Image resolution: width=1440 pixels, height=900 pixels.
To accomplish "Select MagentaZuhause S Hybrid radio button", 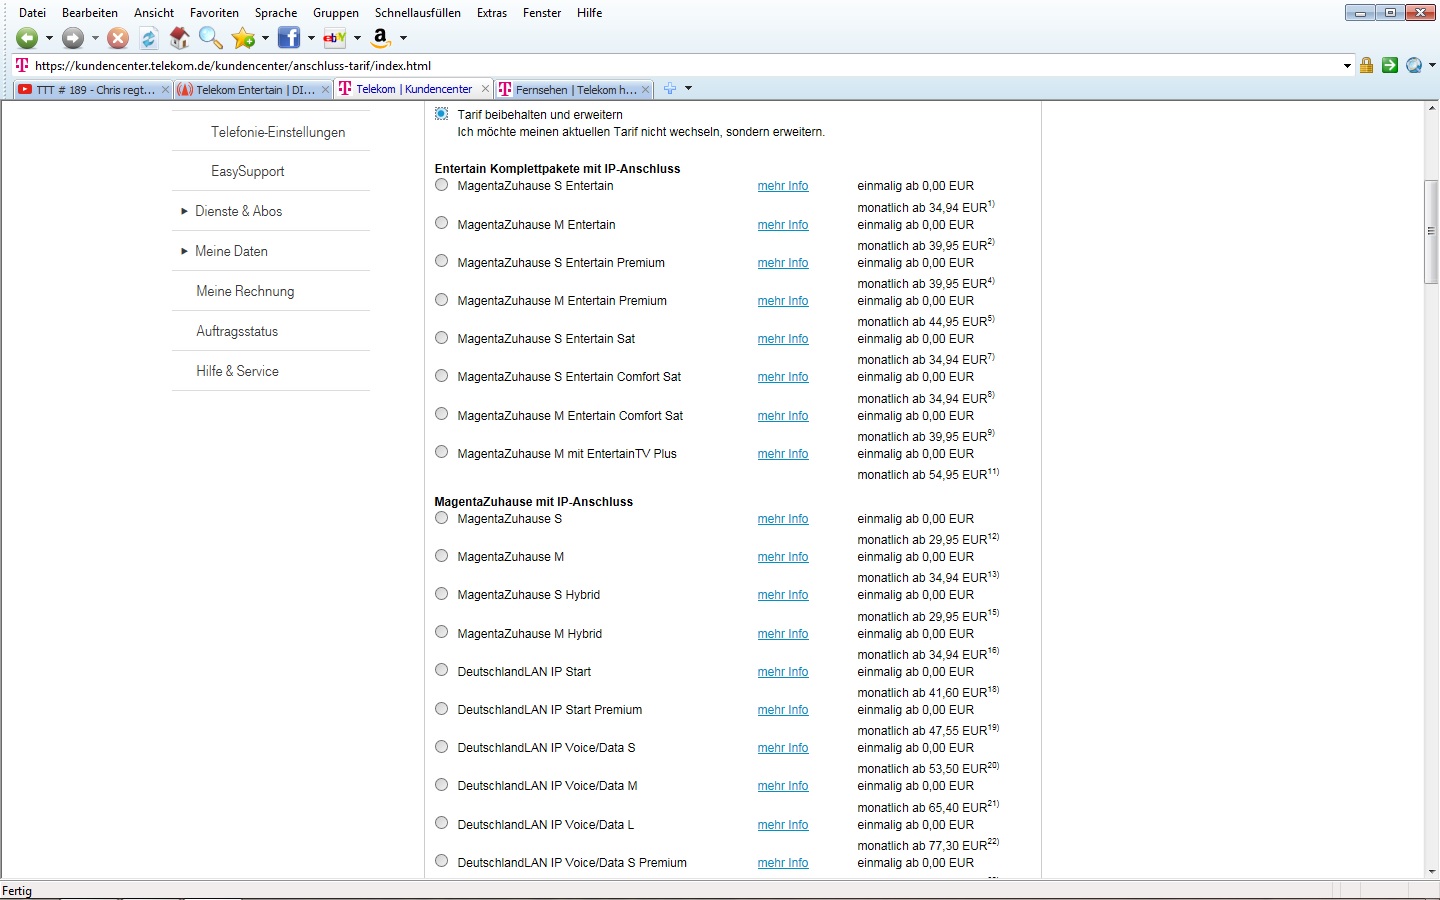I will coord(441,594).
